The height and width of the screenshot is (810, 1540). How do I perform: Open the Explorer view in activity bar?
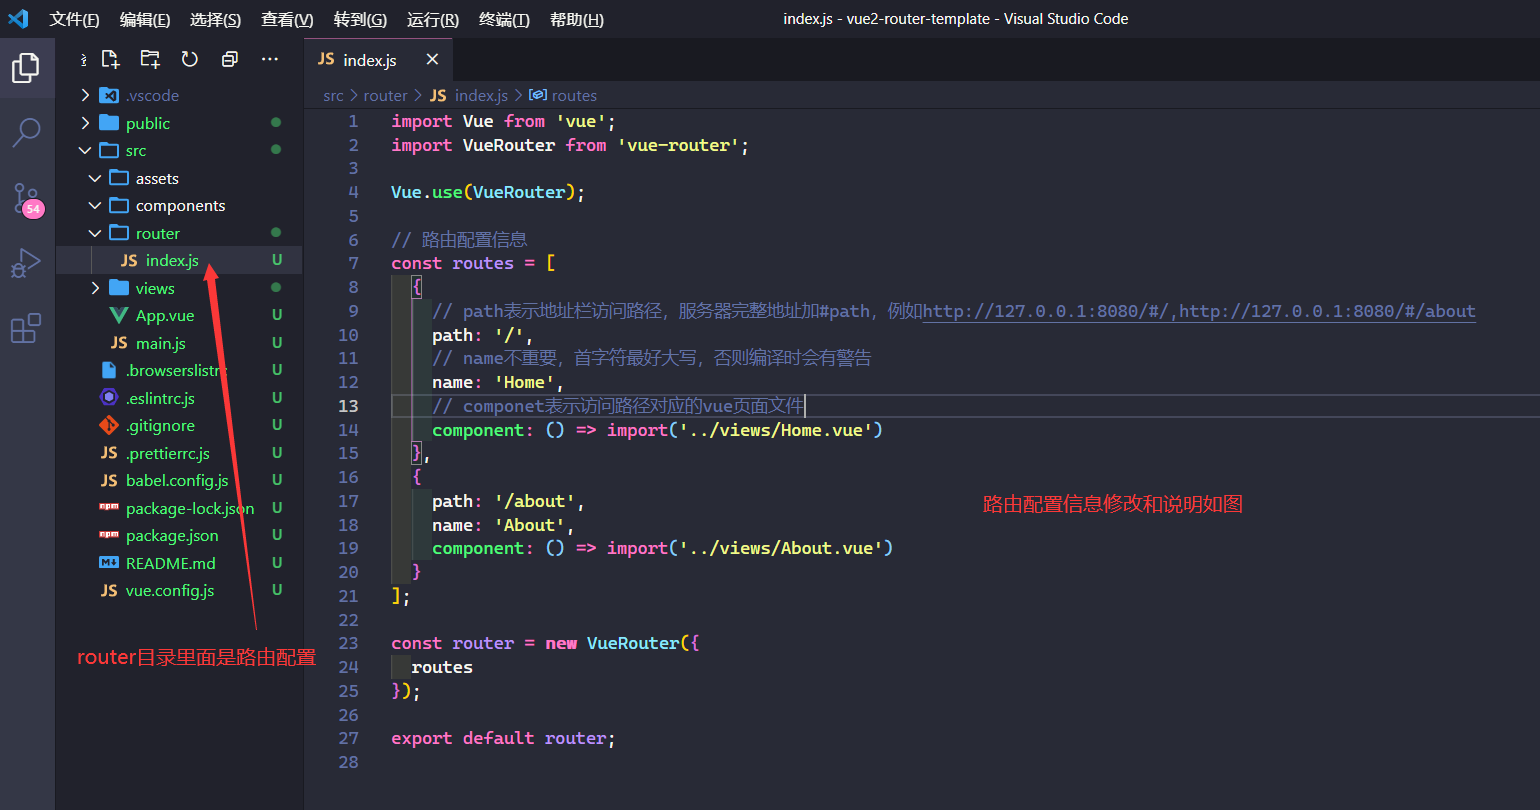click(26, 68)
